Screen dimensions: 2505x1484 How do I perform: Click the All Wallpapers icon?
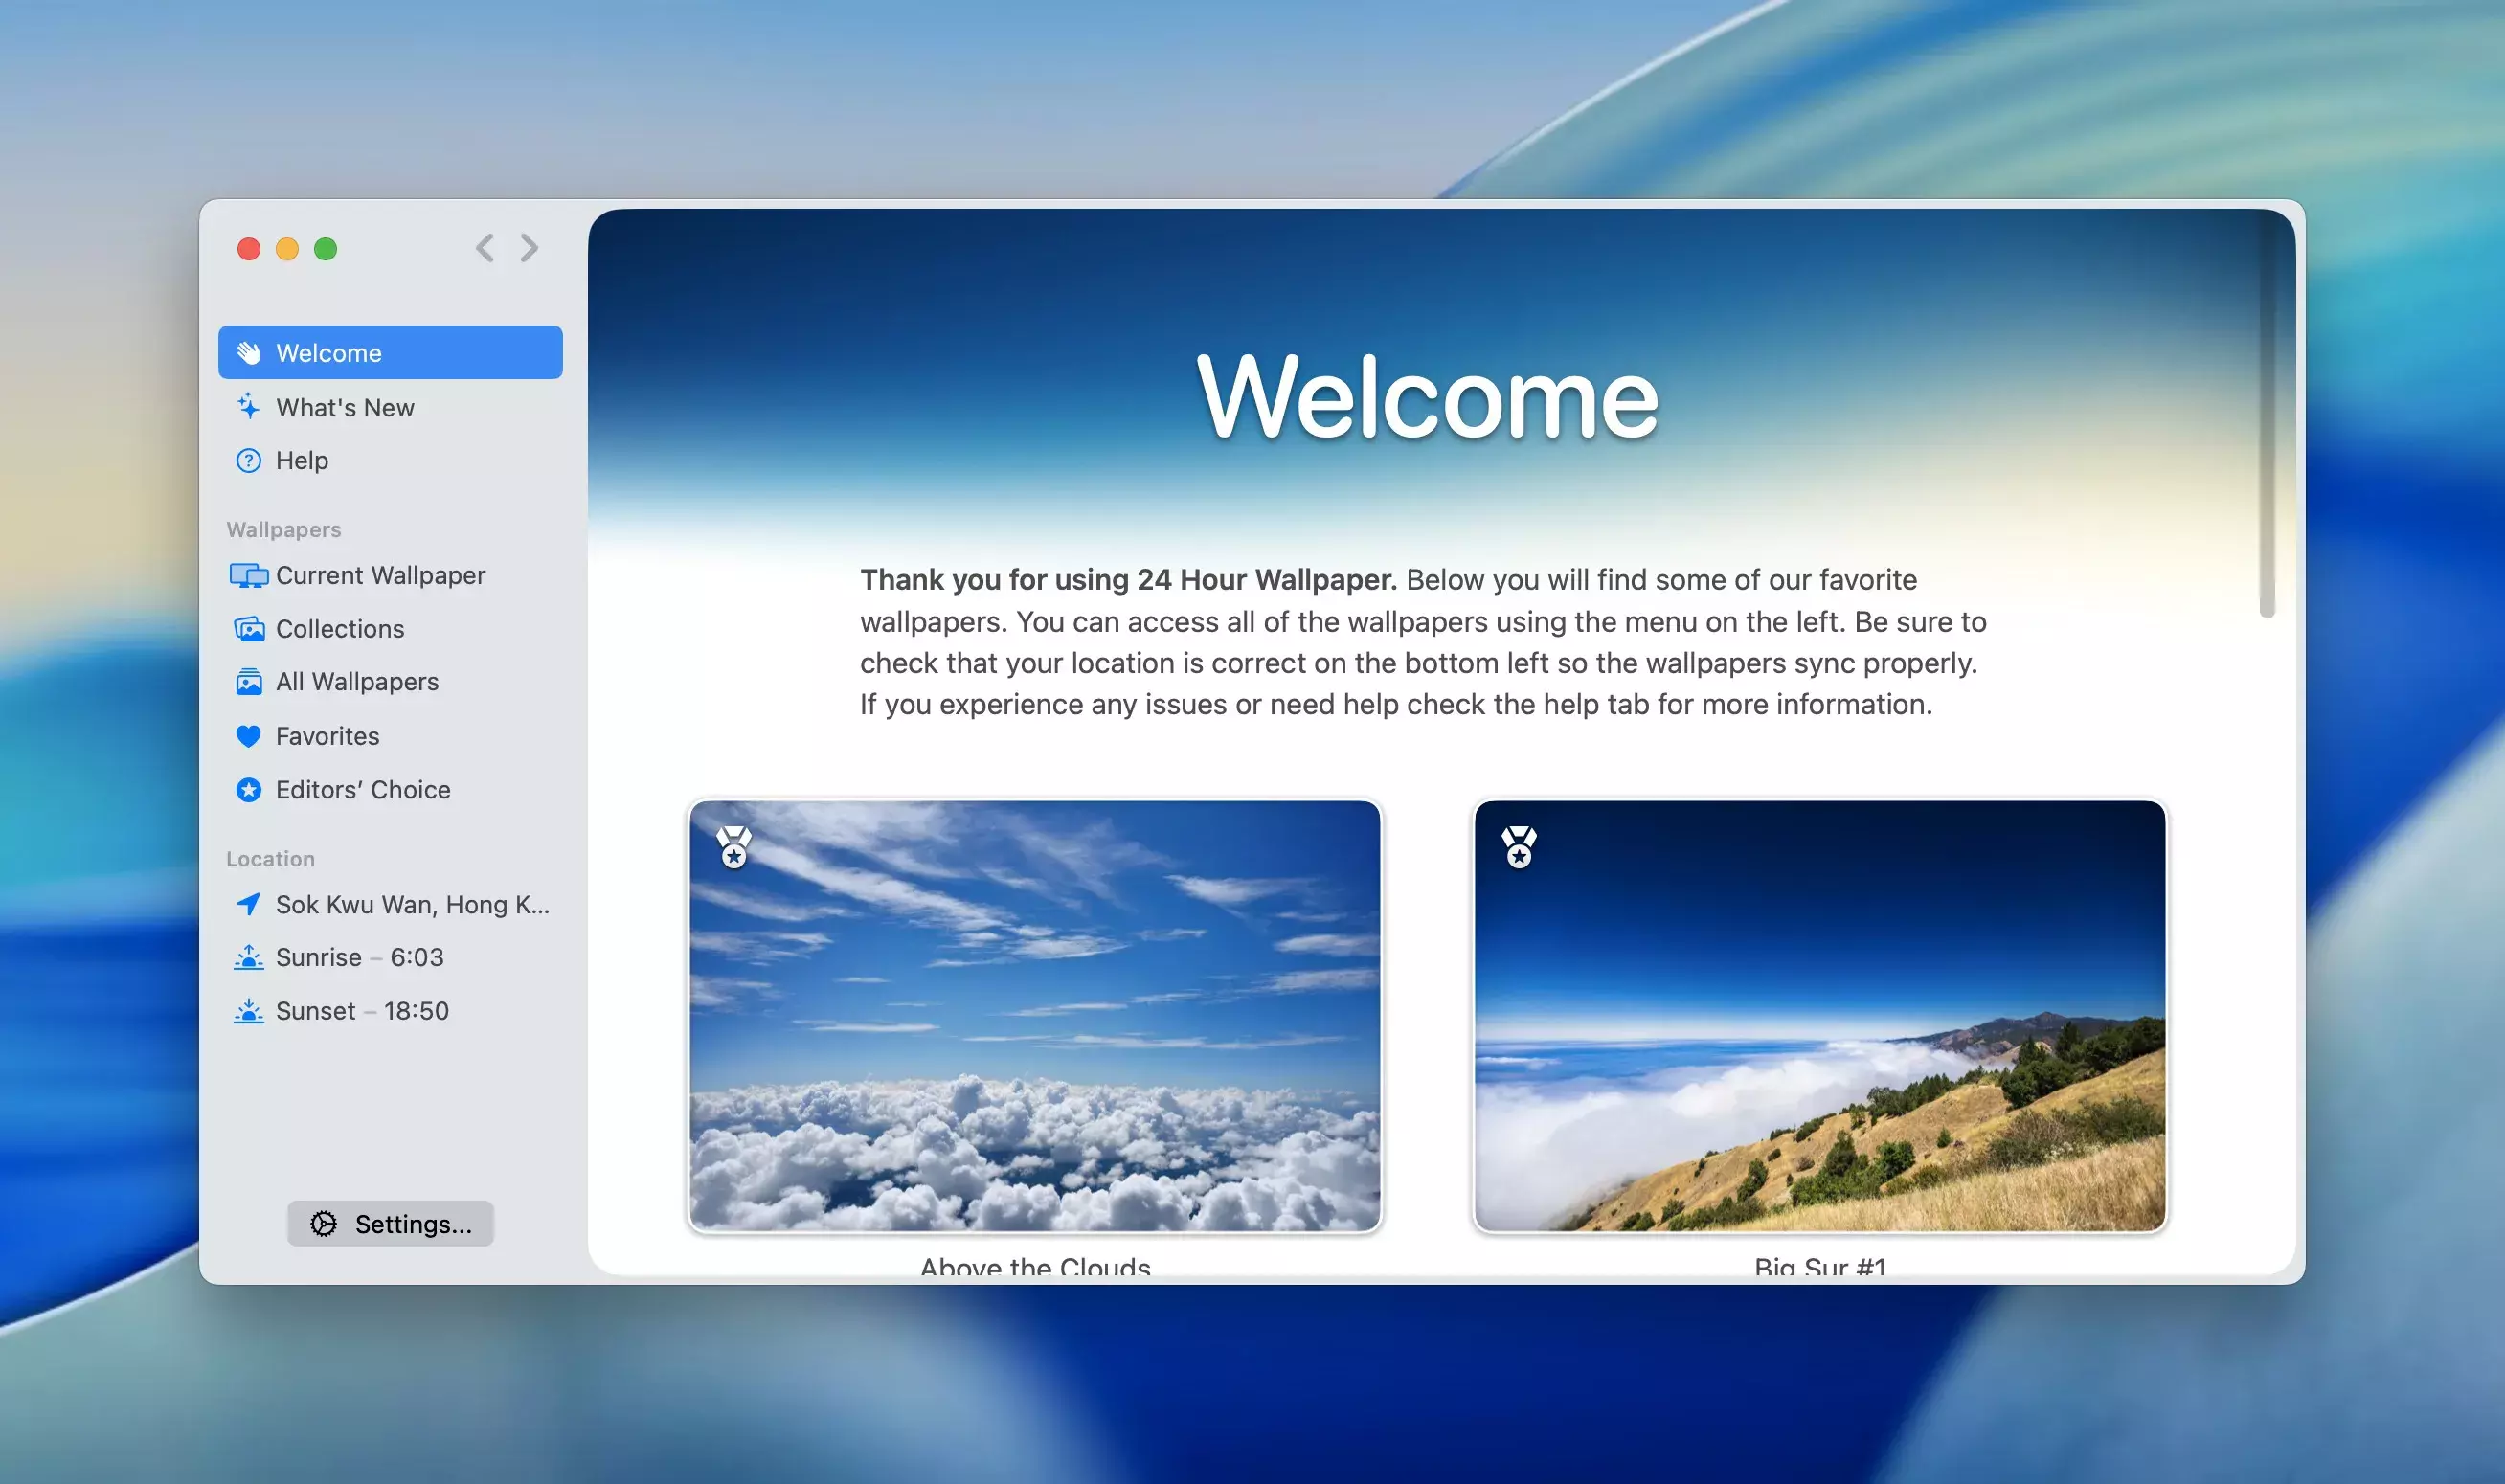pyautogui.click(x=248, y=682)
